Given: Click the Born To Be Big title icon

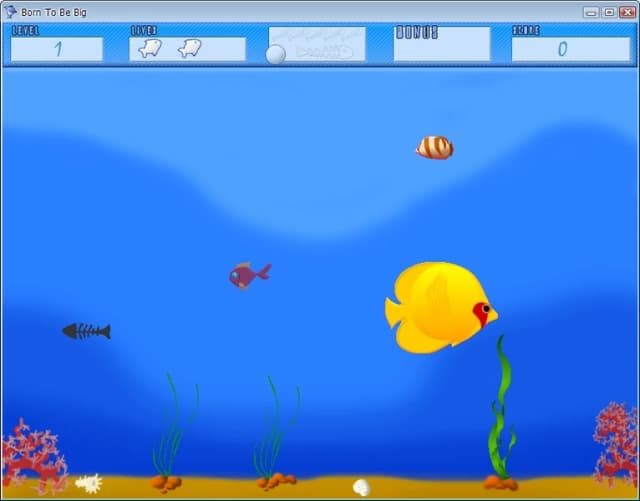Looking at the screenshot, I should pos(10,12).
